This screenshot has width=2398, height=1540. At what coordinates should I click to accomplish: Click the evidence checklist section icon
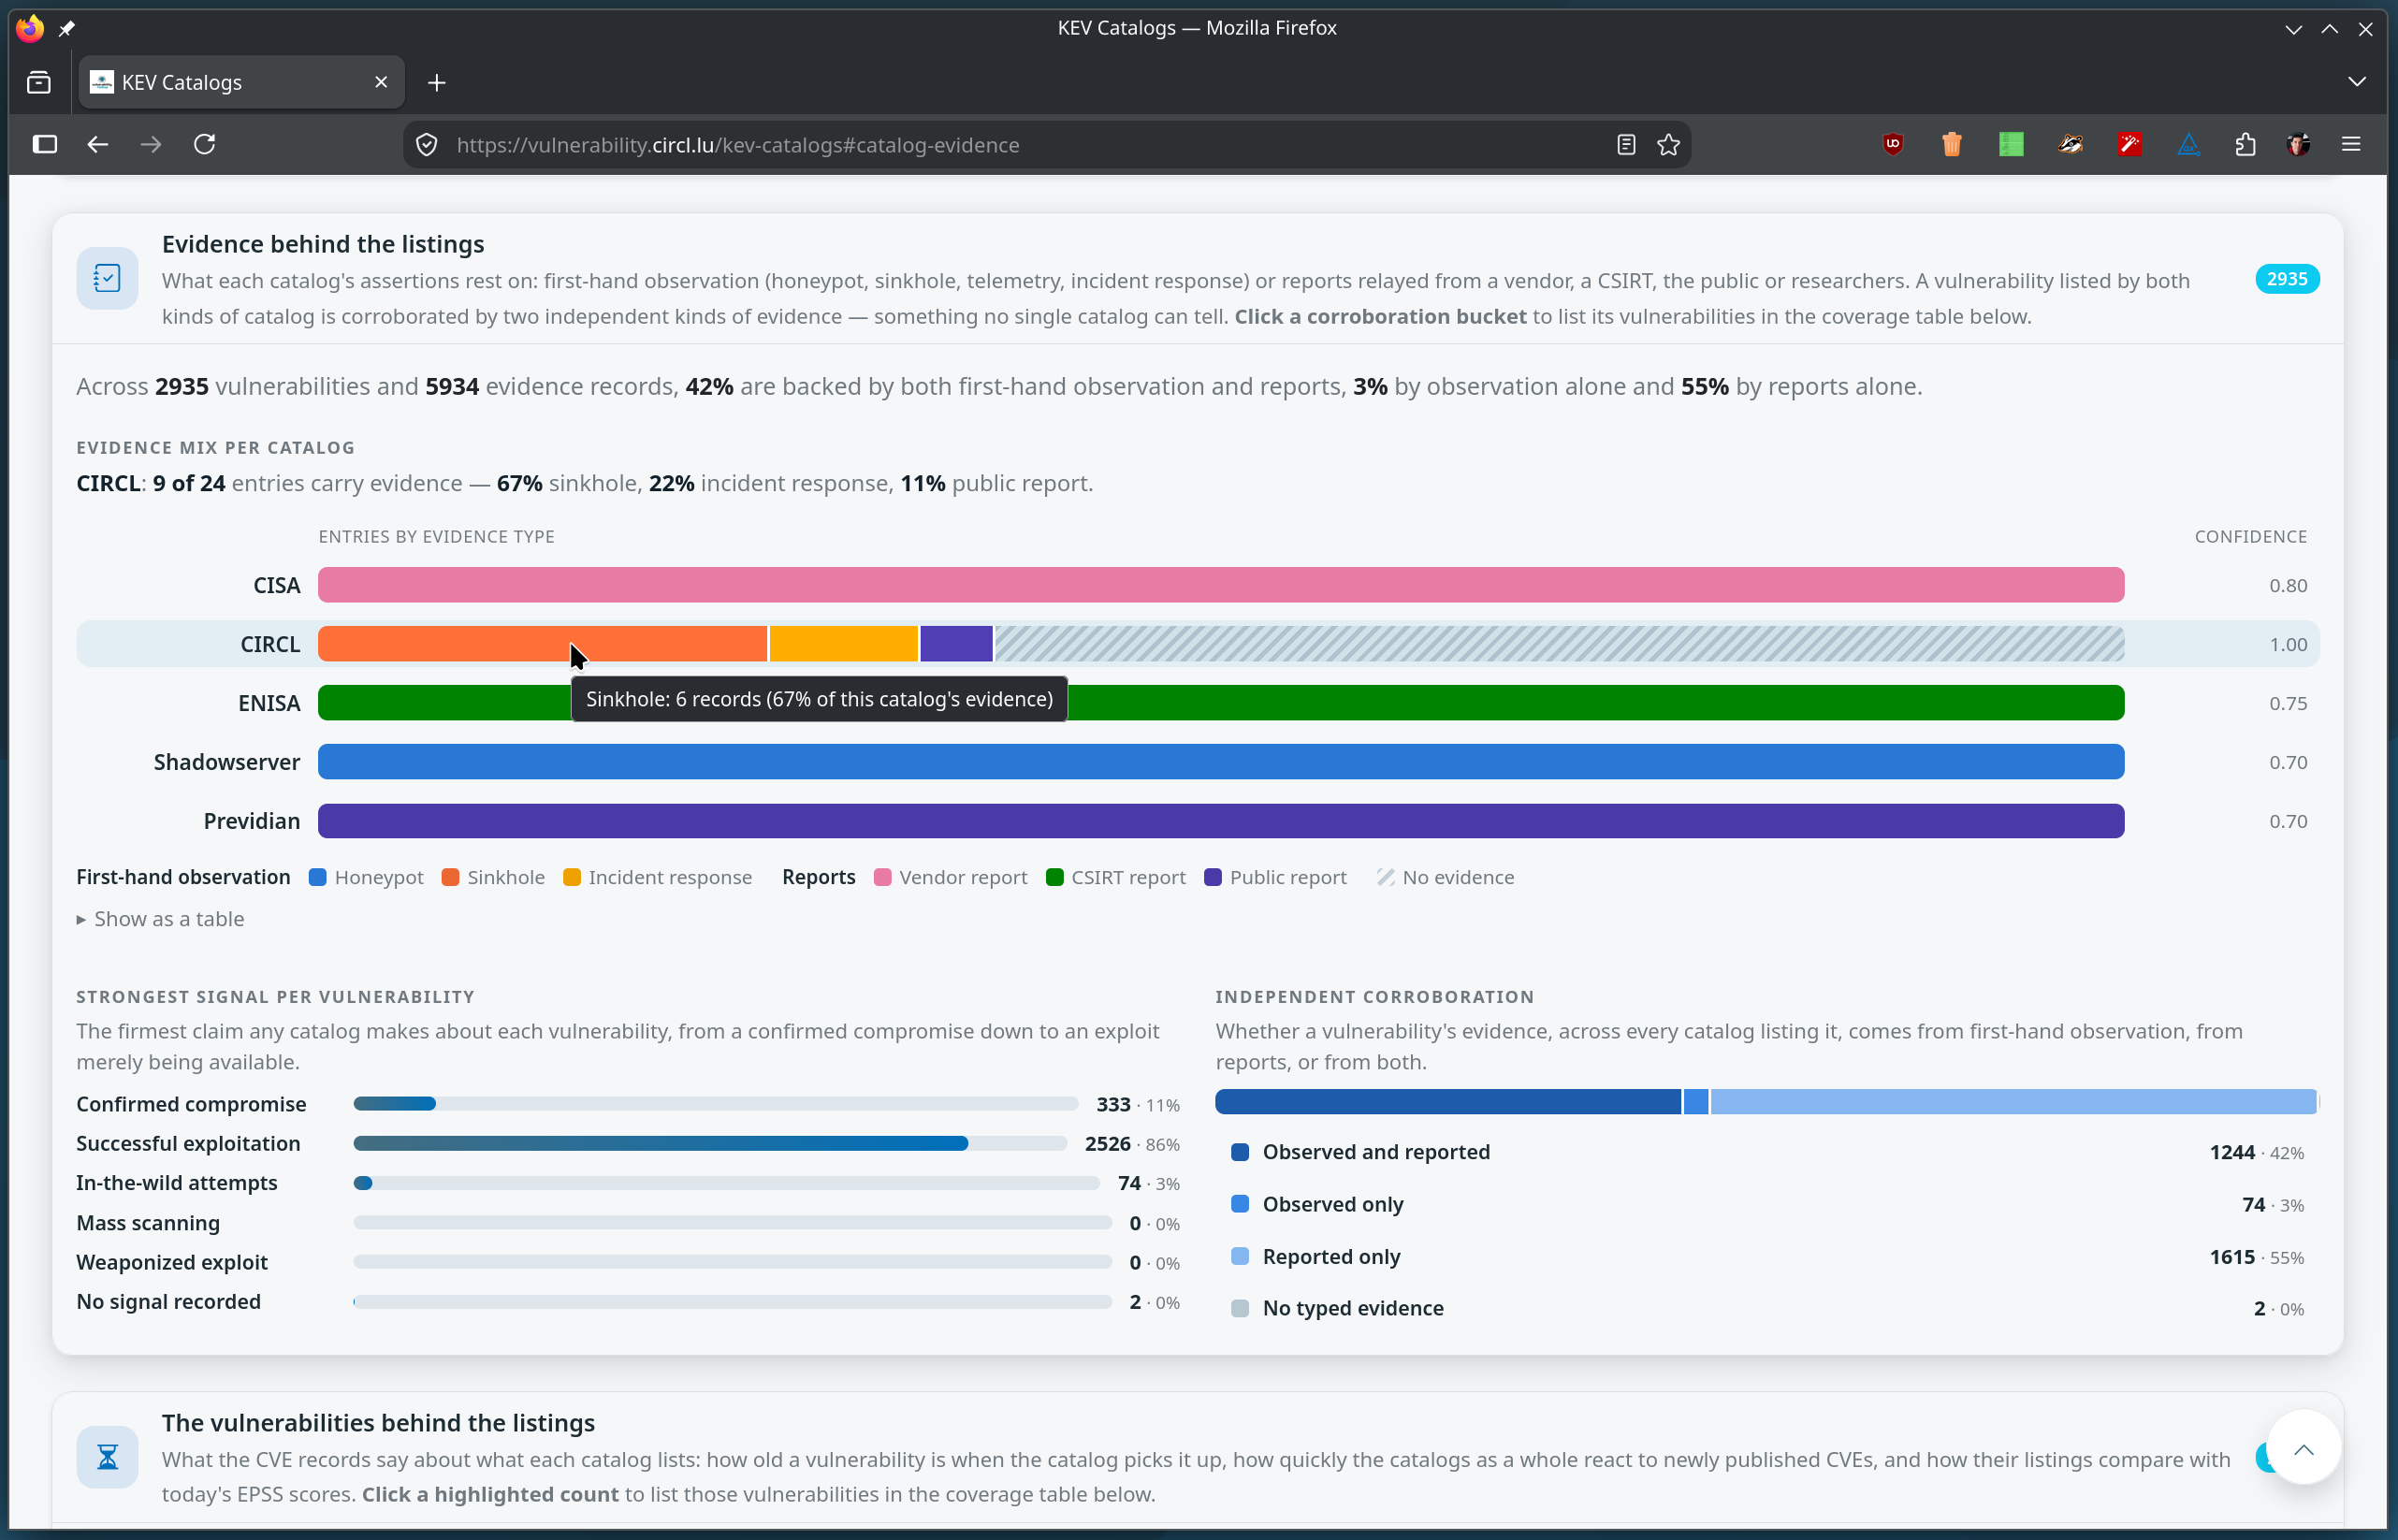107,278
